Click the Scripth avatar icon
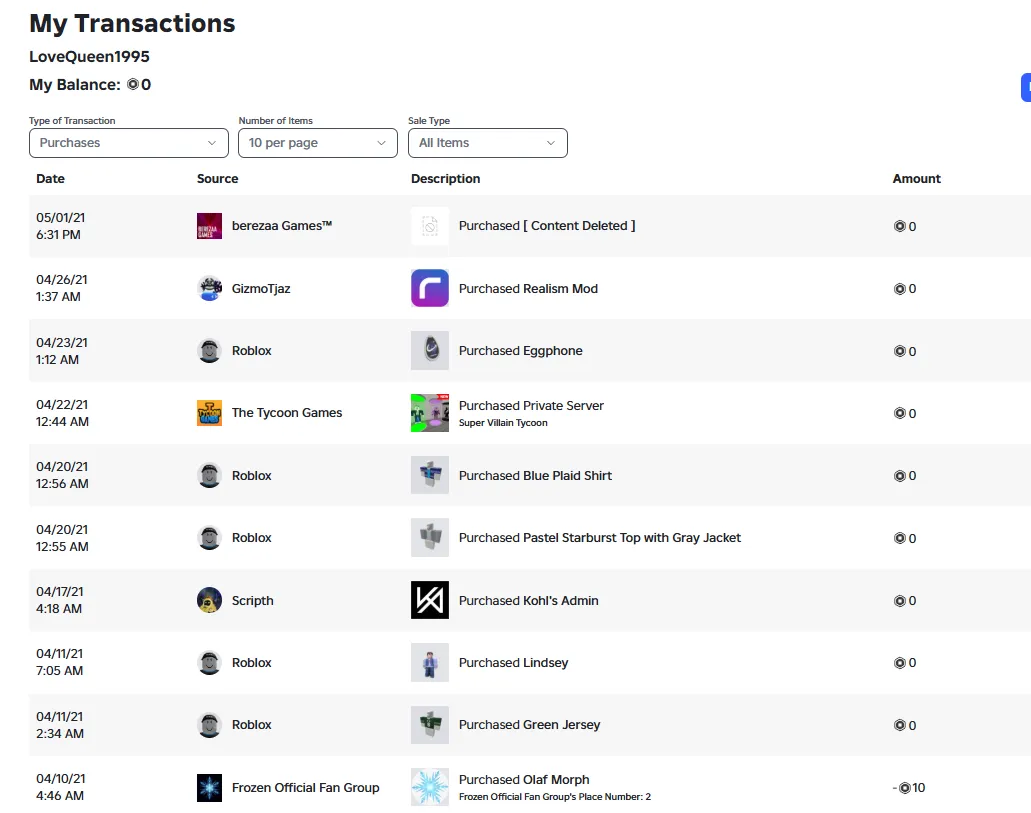This screenshot has height=813, width=1031. pyautogui.click(x=209, y=600)
